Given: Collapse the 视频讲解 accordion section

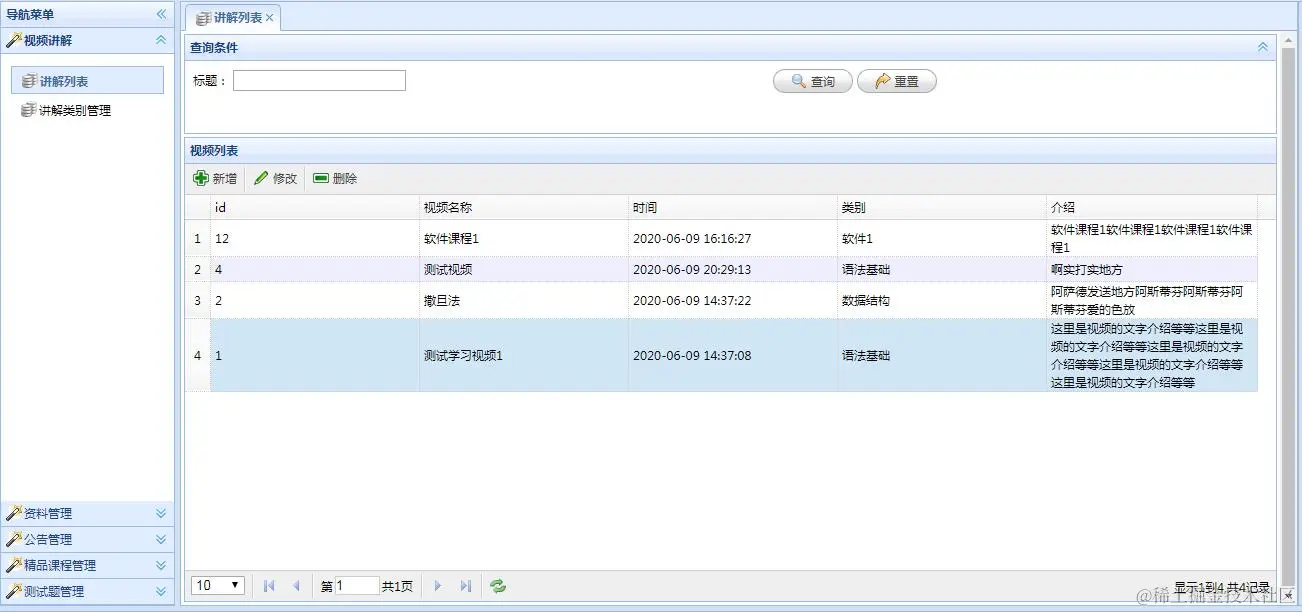Looking at the screenshot, I should 161,40.
